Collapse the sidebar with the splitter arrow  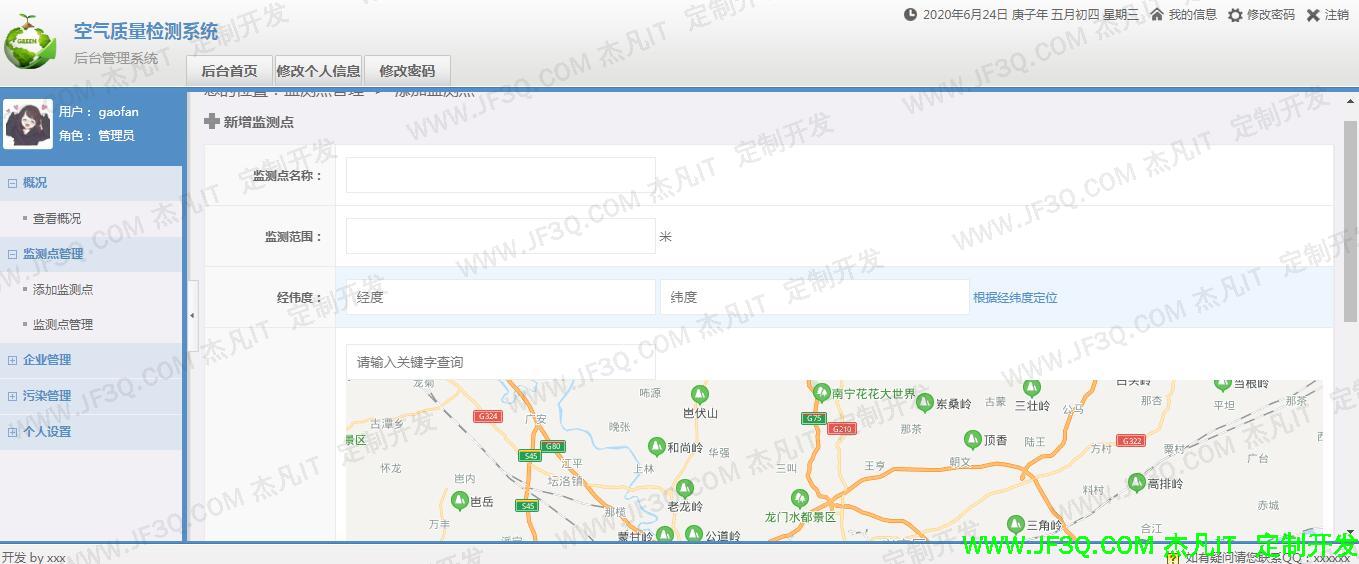pos(192,316)
